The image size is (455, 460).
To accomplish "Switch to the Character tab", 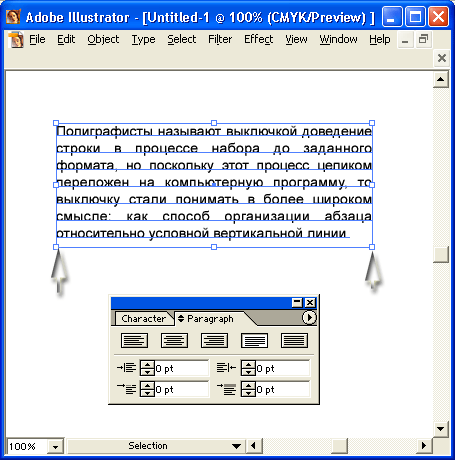I will (x=143, y=319).
